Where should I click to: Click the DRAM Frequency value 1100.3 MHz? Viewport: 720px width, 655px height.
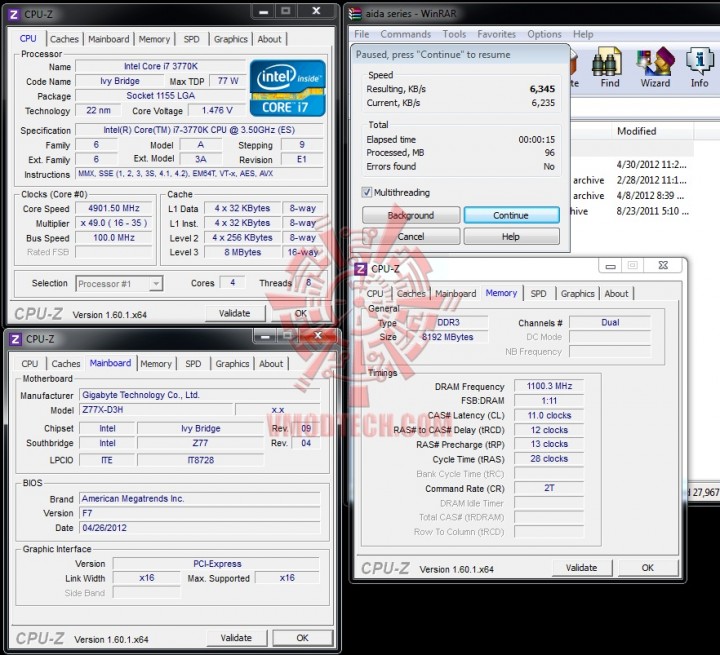point(549,386)
